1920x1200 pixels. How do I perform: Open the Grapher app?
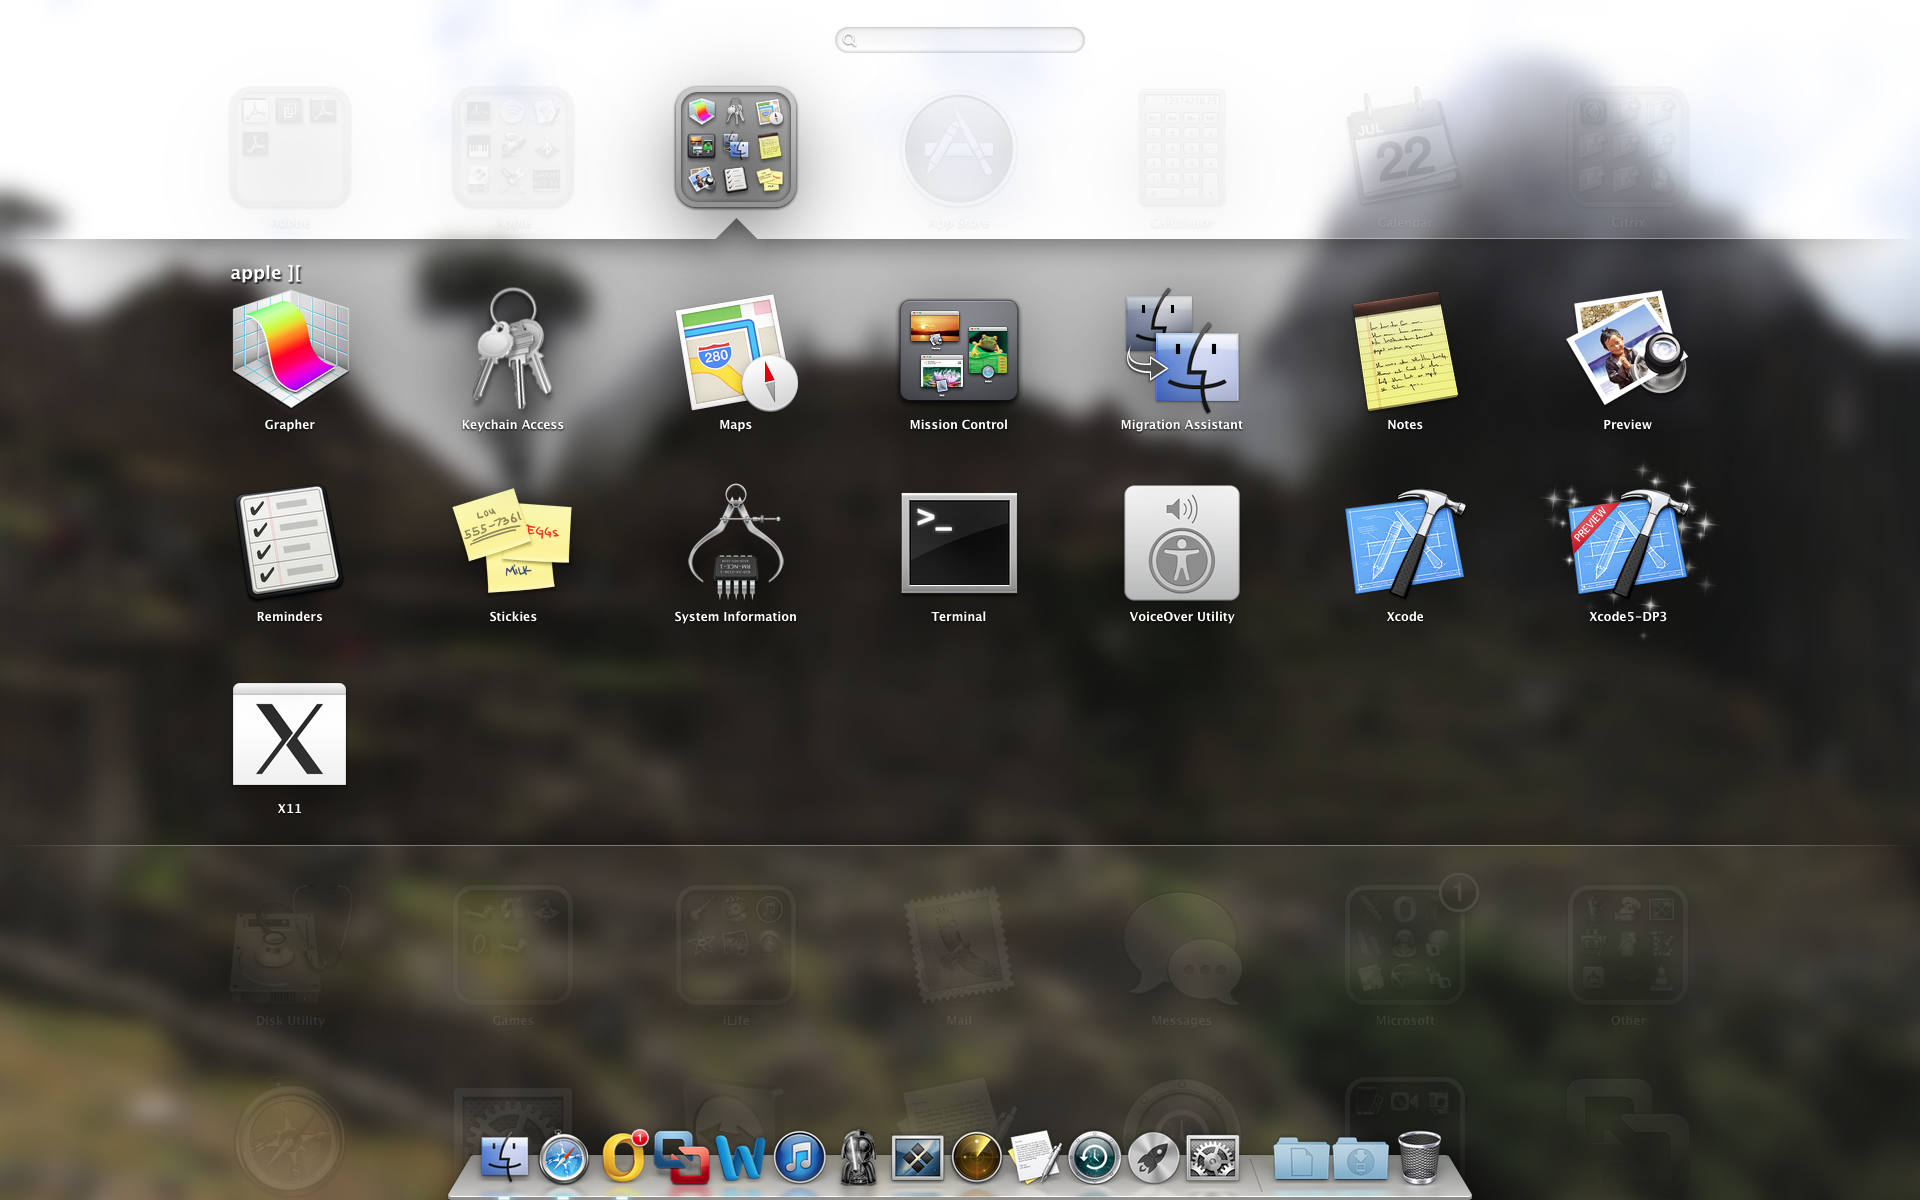pyautogui.click(x=290, y=350)
